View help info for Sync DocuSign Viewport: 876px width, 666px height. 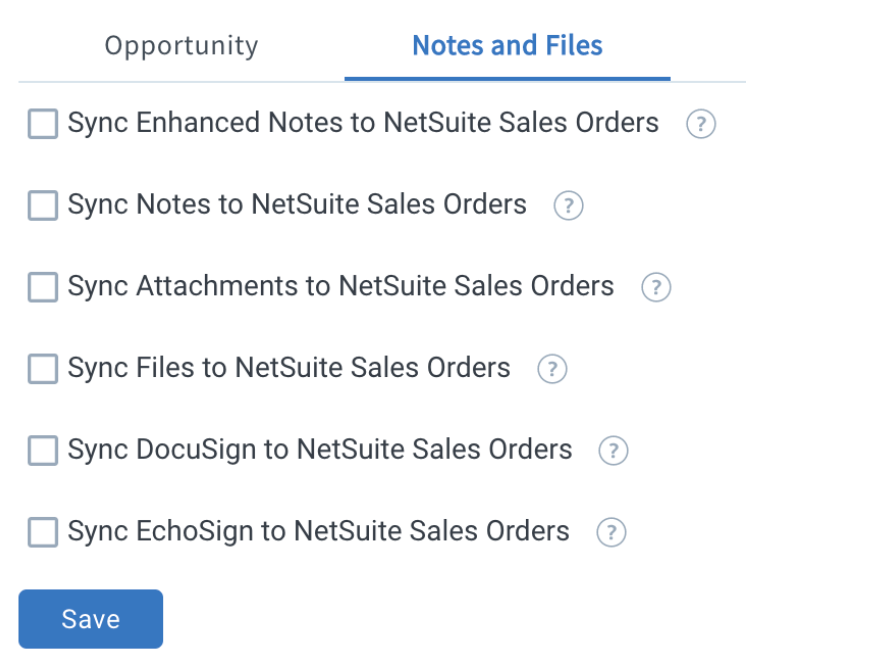click(x=613, y=450)
